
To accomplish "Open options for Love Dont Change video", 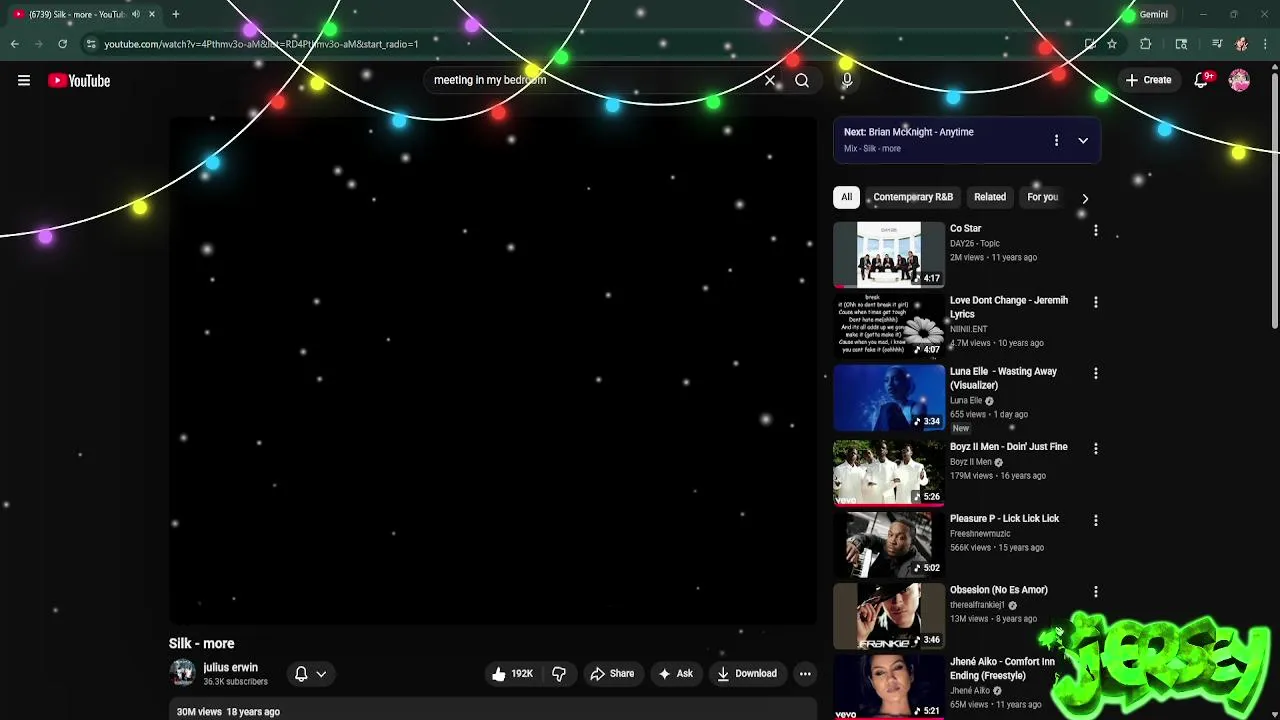I will (x=1095, y=302).
